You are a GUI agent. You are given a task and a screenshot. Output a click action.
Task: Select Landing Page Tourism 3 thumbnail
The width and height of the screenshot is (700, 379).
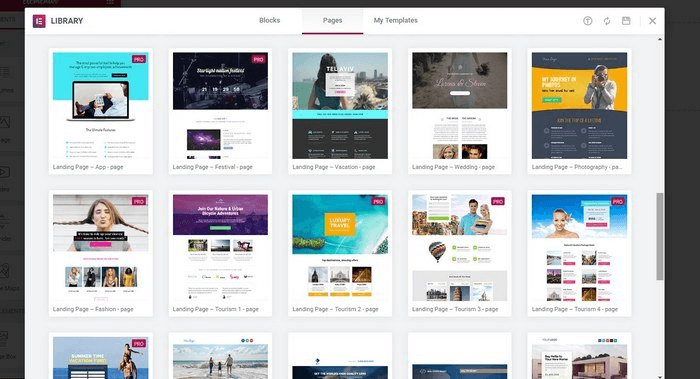pos(459,248)
